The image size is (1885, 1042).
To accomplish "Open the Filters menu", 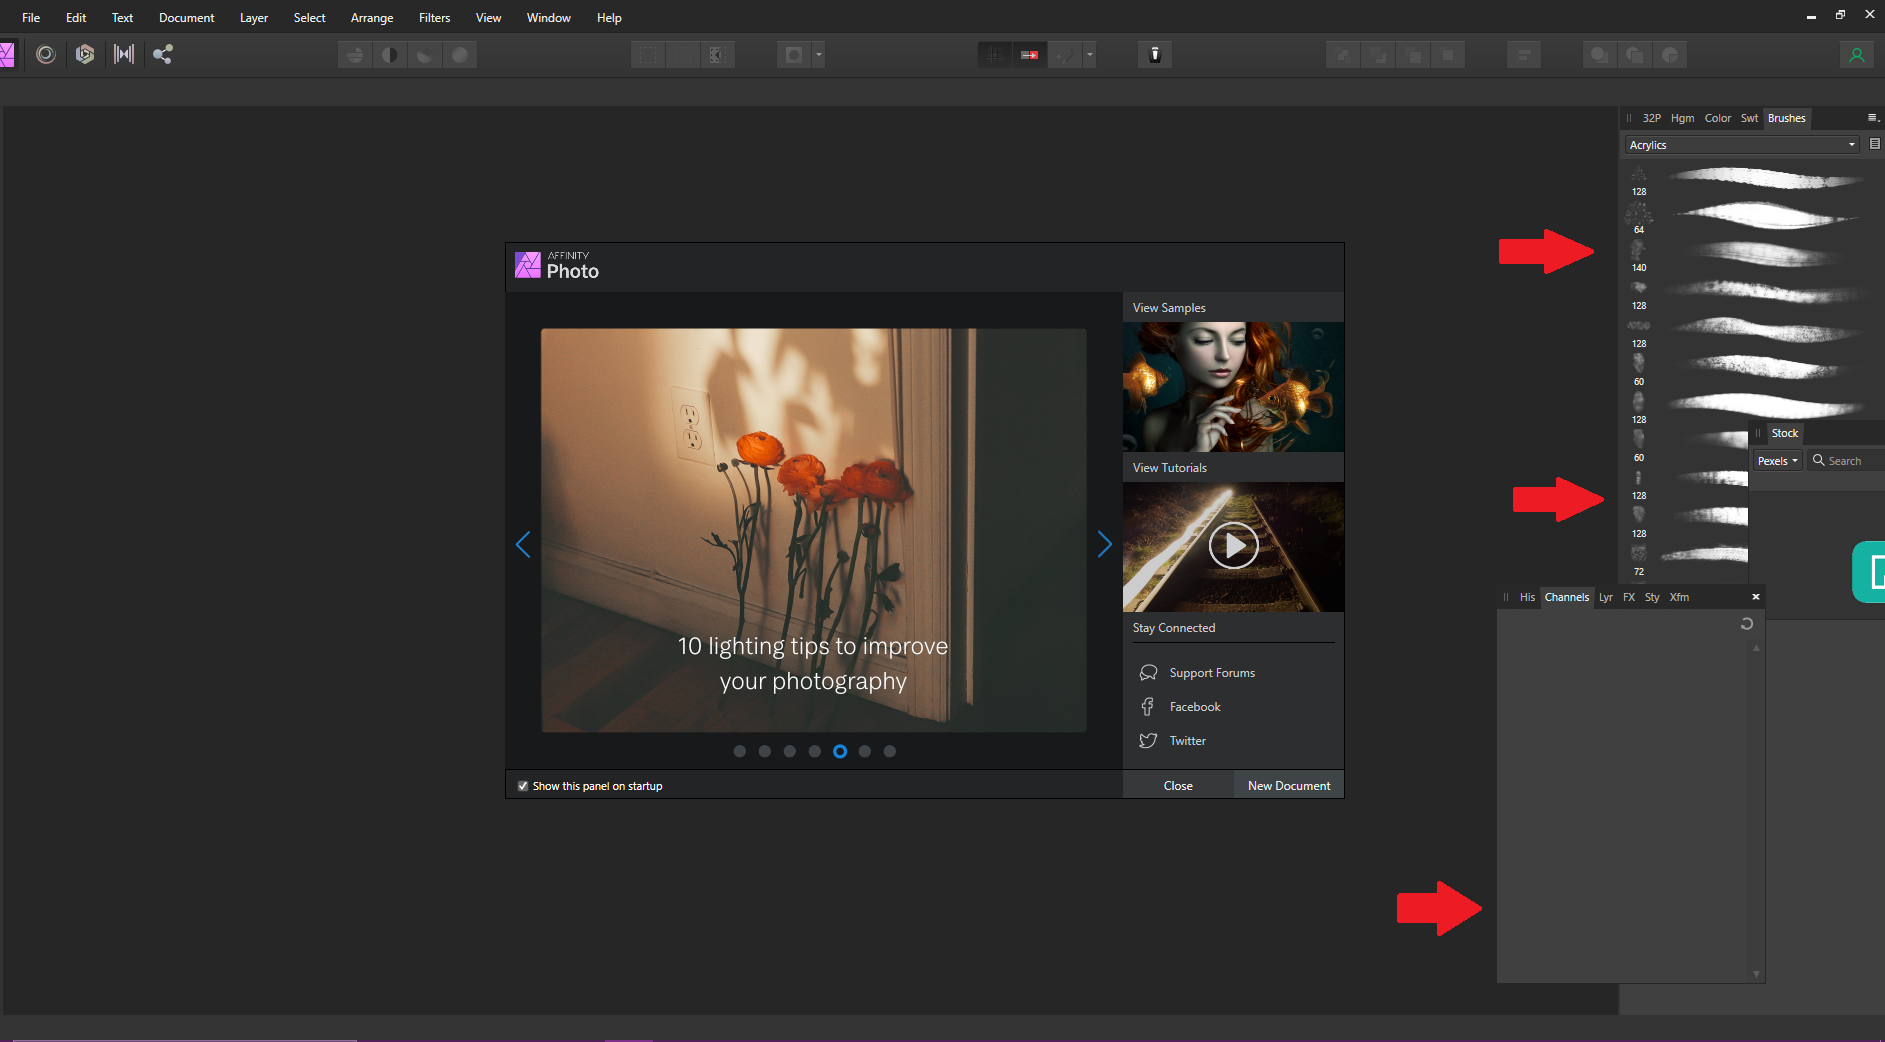I will [x=434, y=17].
